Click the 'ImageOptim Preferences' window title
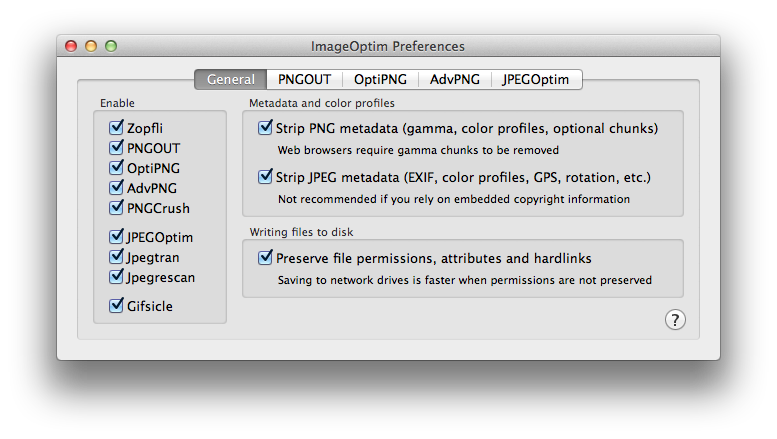This screenshot has width=777, height=439. (x=388, y=47)
